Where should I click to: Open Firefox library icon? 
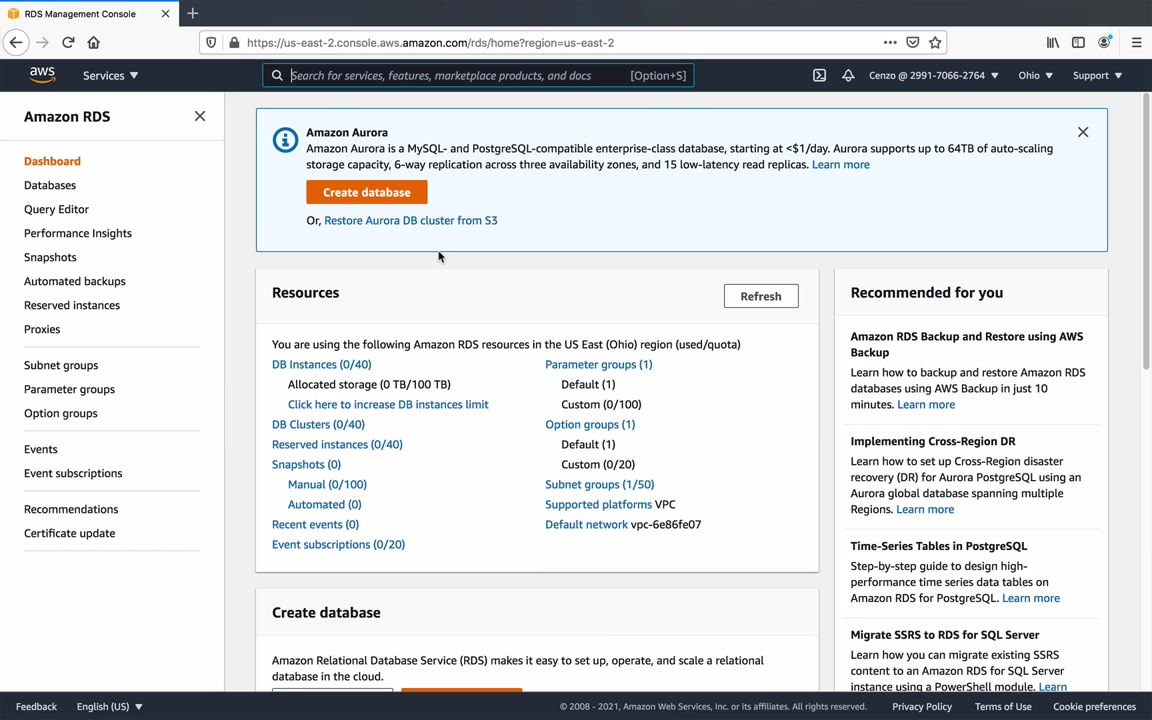1053,43
